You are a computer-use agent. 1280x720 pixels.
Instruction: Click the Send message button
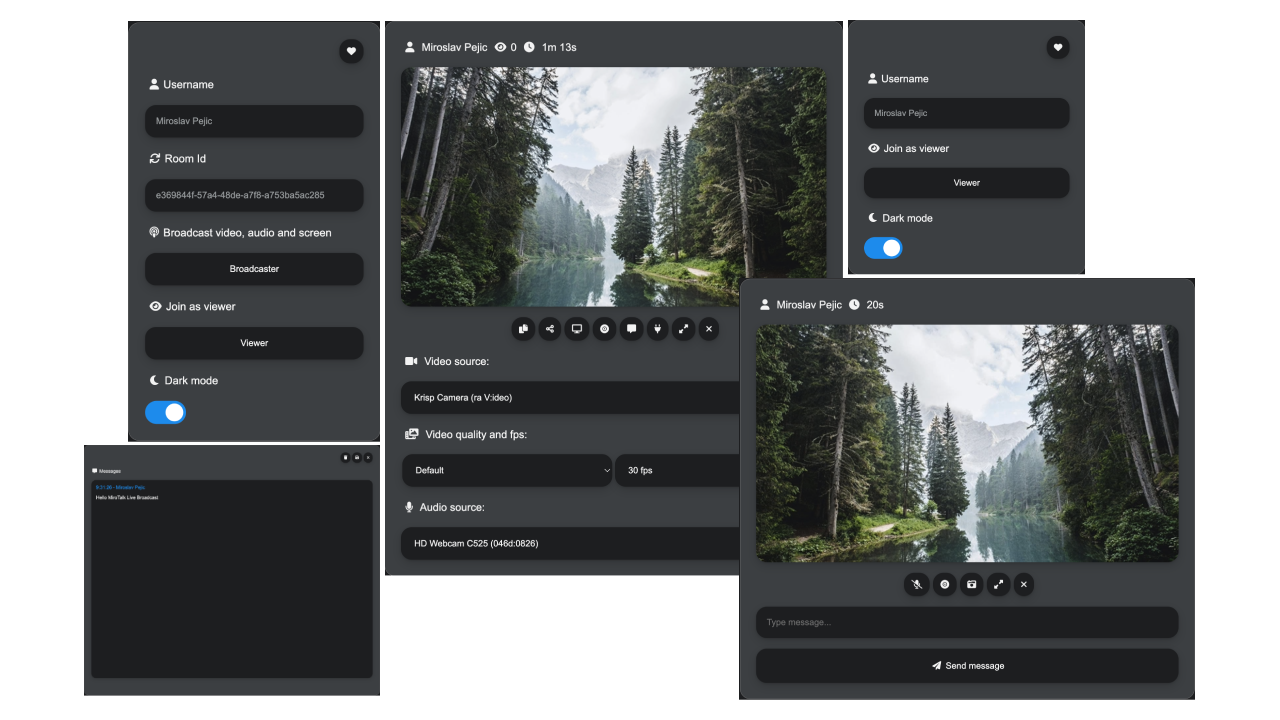[x=966, y=665]
